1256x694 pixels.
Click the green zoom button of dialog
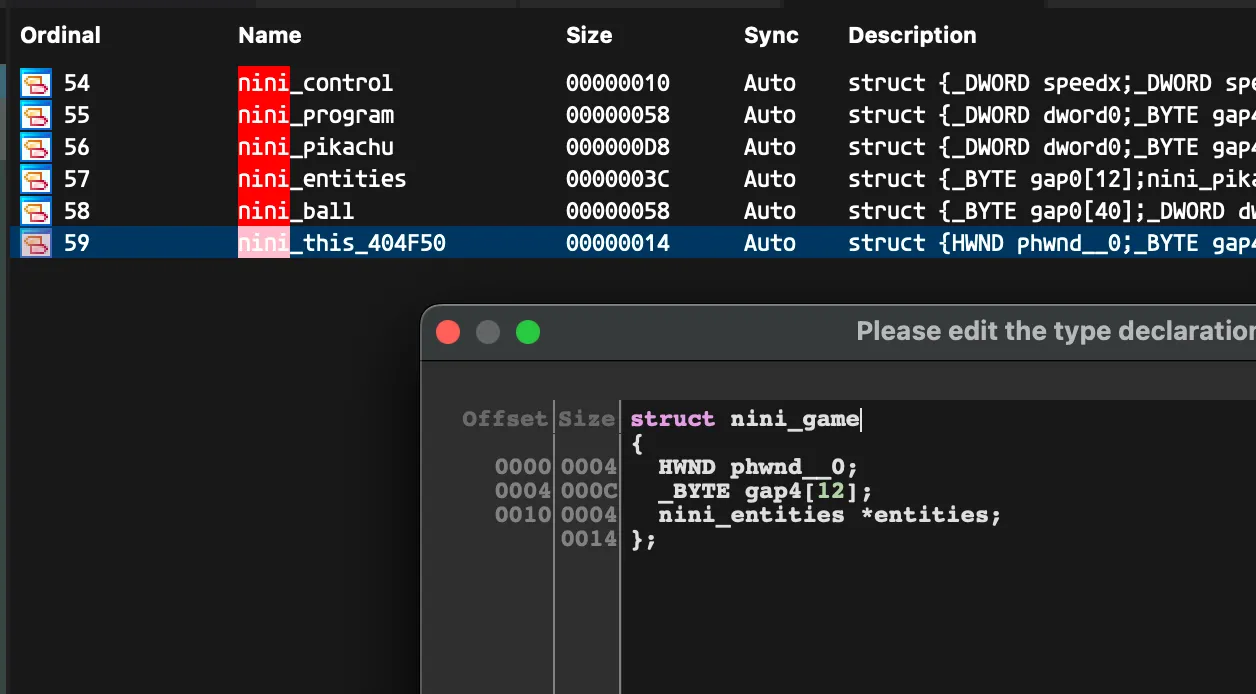click(528, 332)
